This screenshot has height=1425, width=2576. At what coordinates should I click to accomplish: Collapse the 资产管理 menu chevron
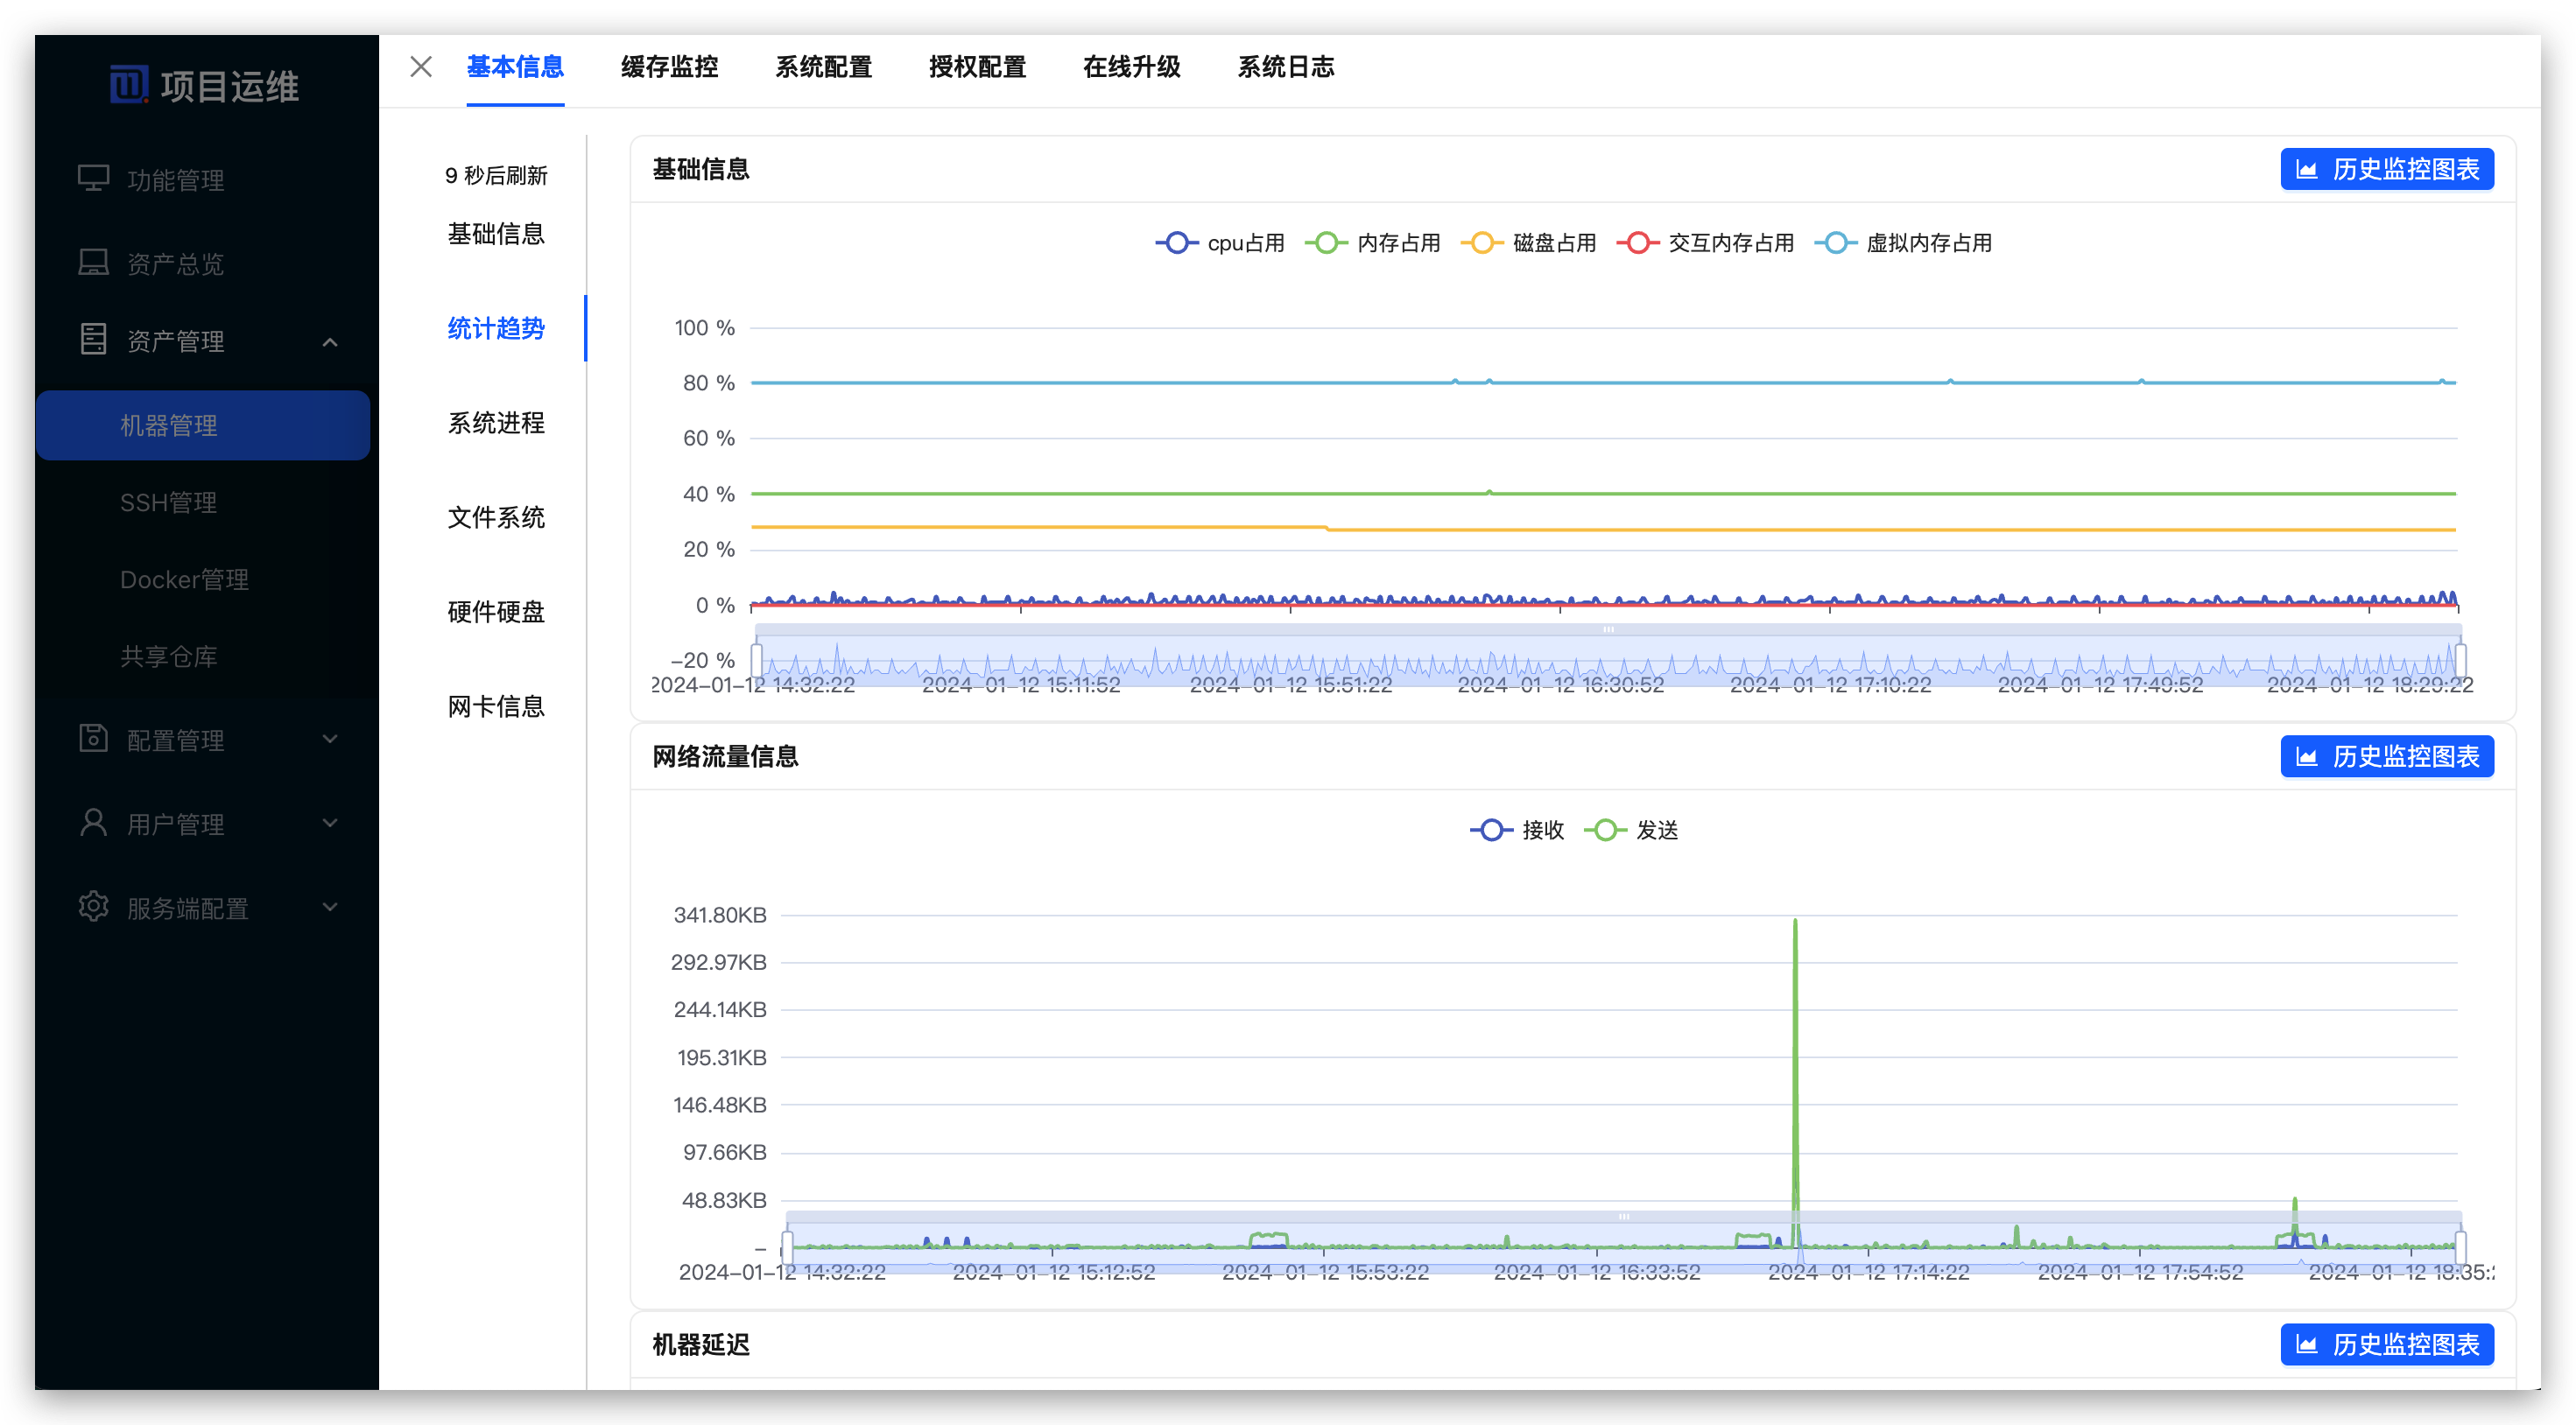click(330, 342)
